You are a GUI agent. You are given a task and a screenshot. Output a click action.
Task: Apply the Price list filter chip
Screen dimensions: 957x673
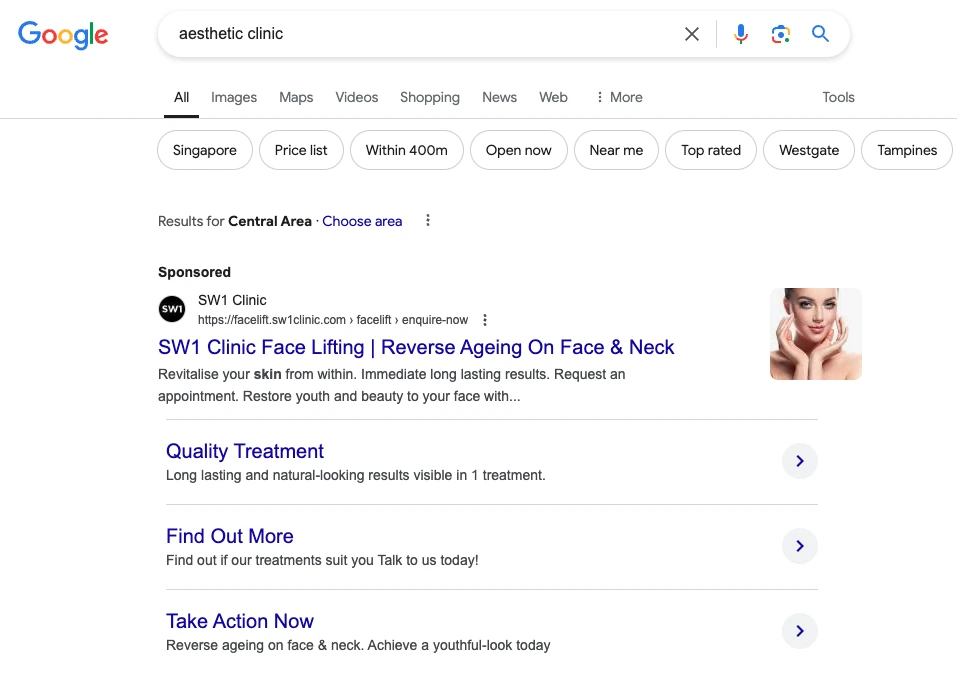pyautogui.click(x=301, y=150)
